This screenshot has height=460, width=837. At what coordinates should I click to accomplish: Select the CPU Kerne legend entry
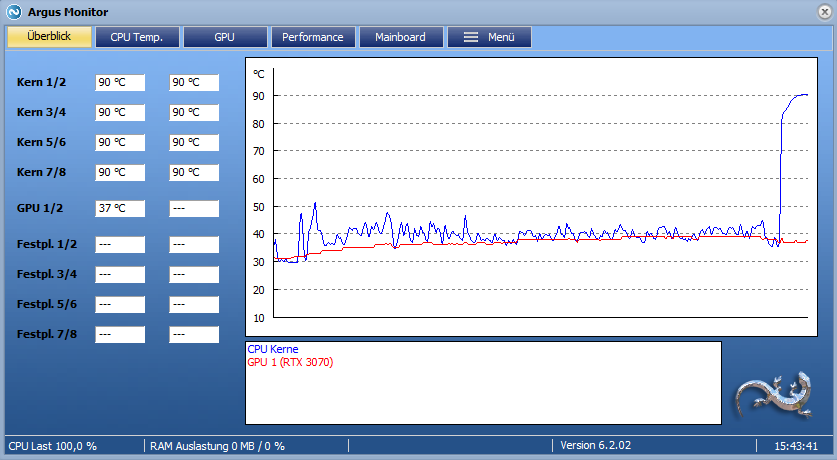click(273, 349)
